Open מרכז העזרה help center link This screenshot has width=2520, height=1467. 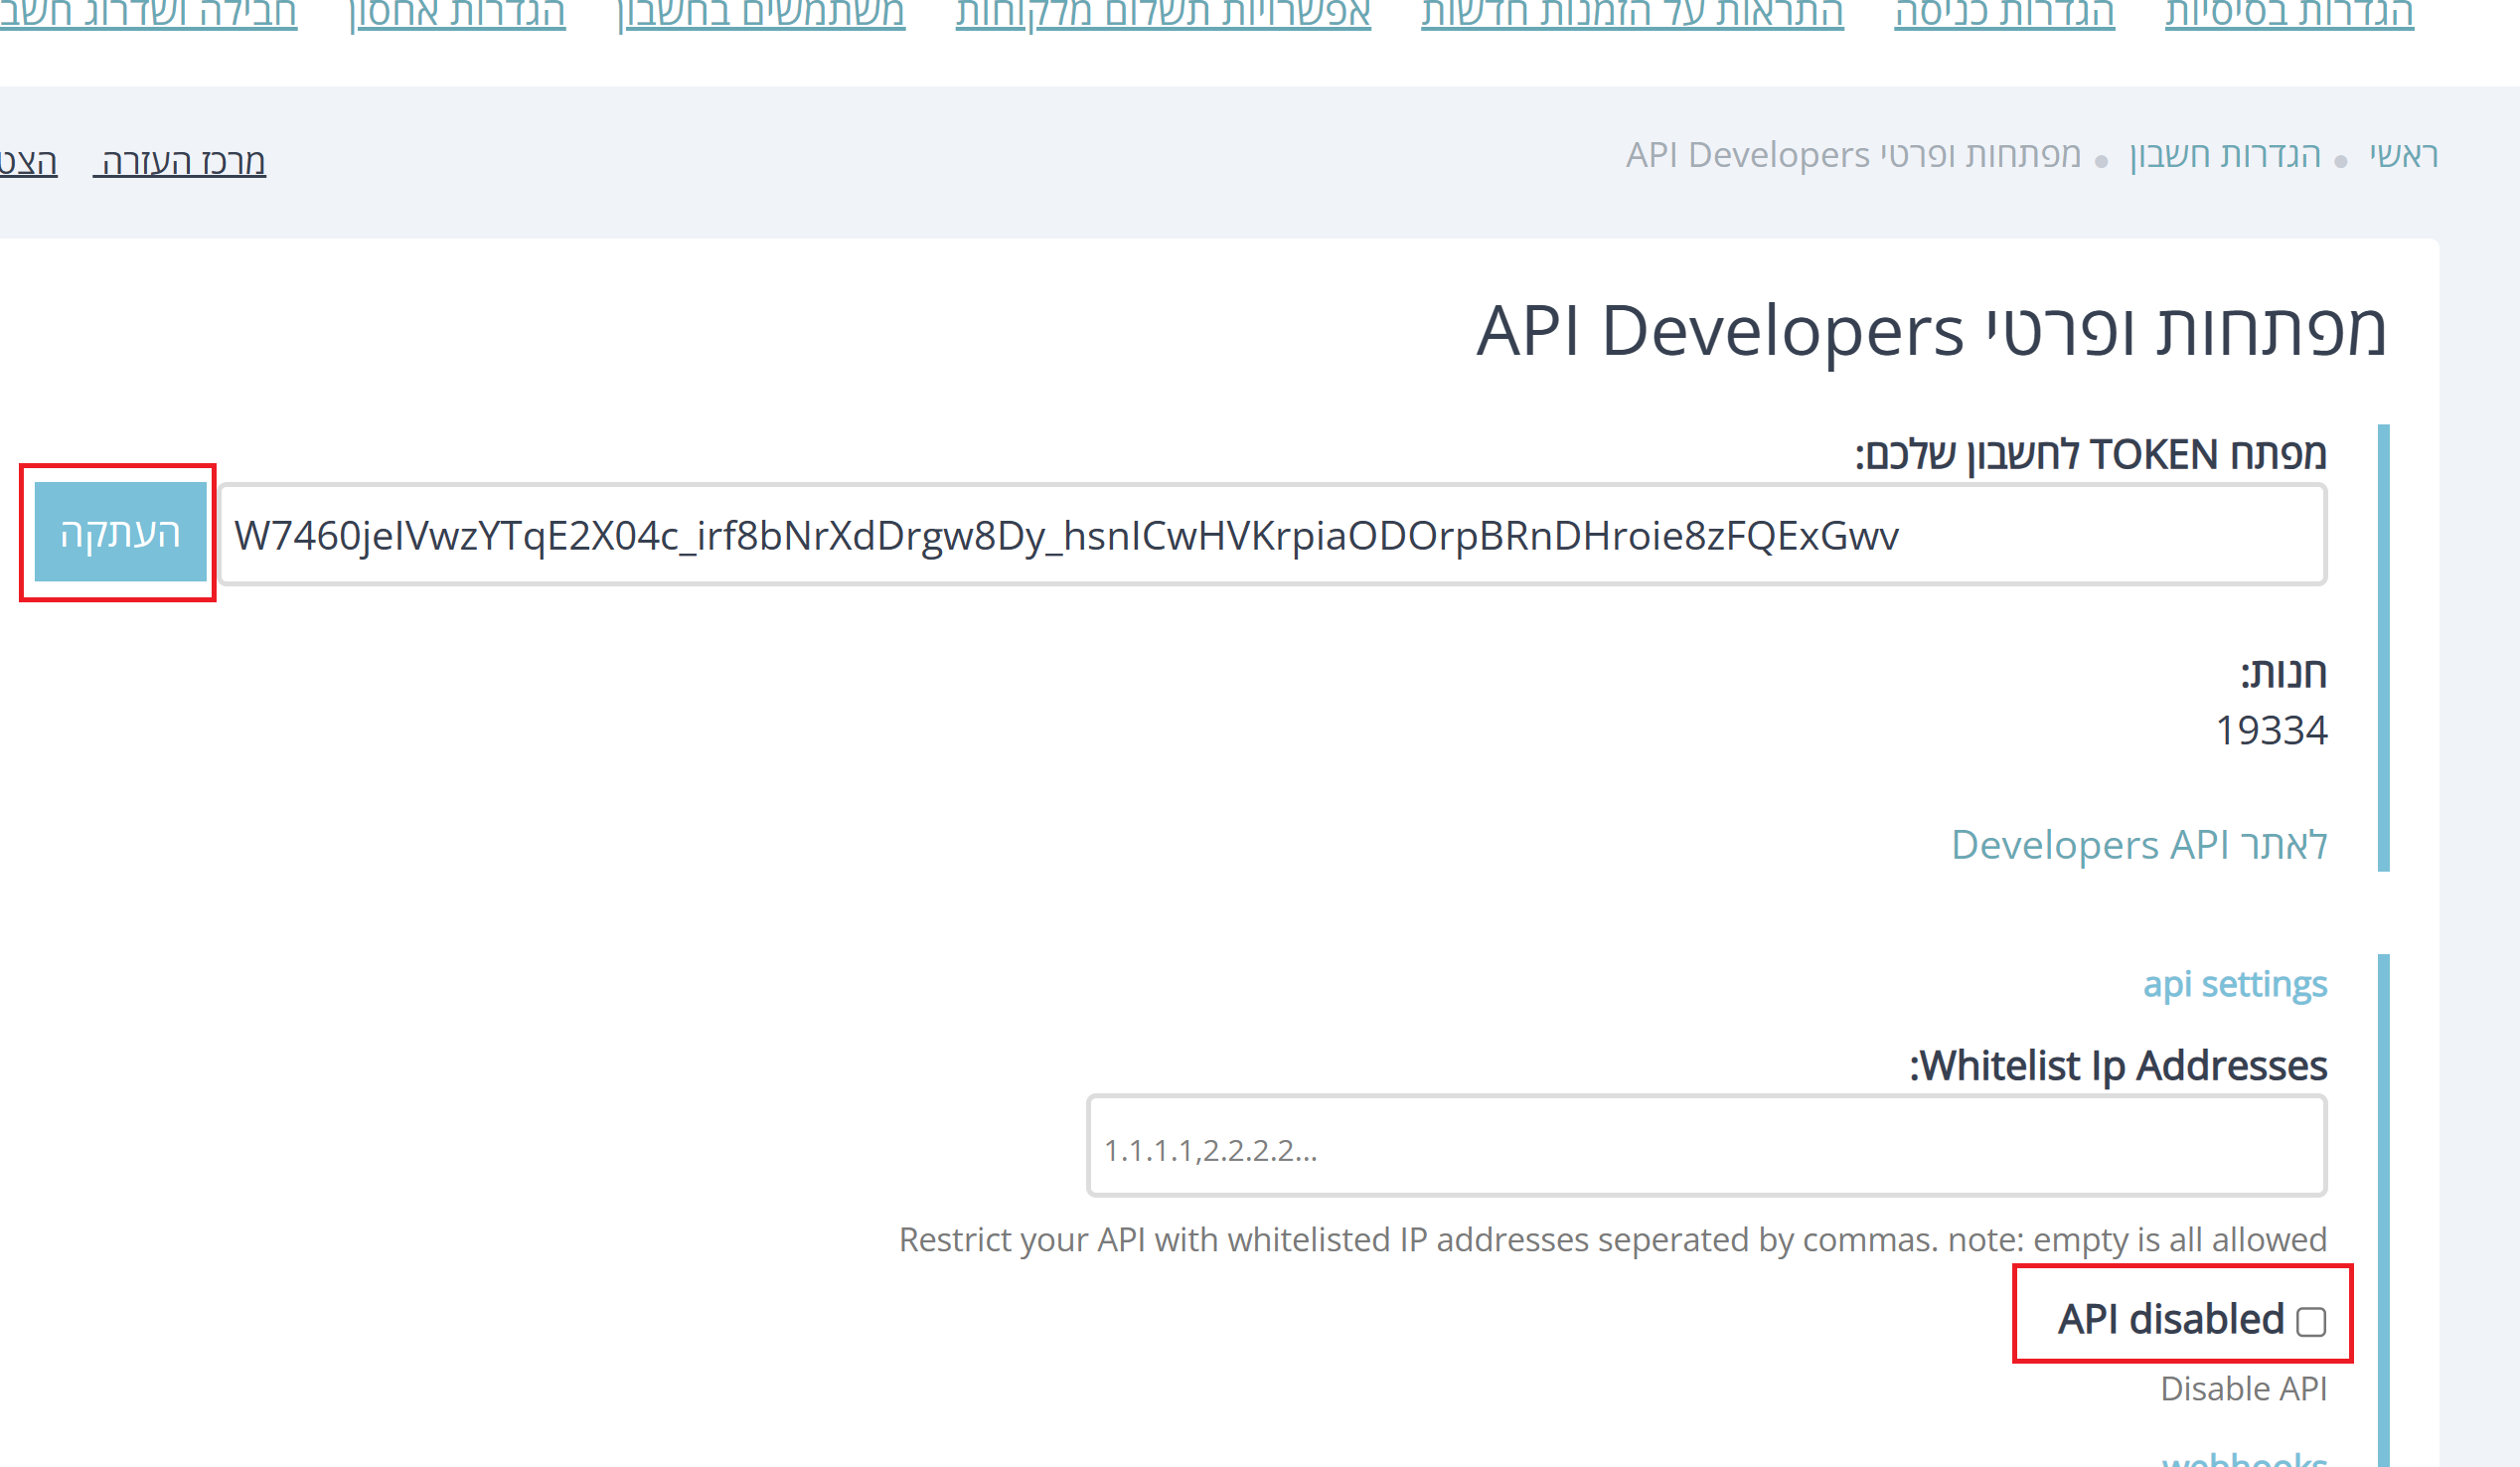tap(180, 161)
